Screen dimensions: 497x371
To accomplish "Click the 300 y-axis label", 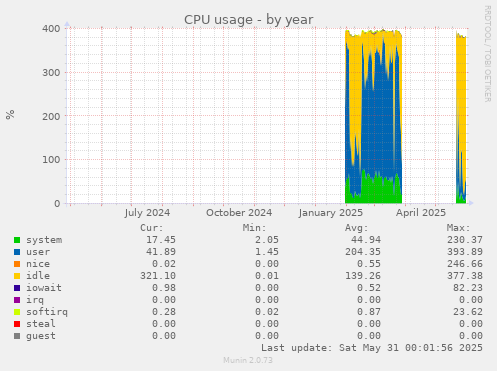I will (x=51, y=73).
